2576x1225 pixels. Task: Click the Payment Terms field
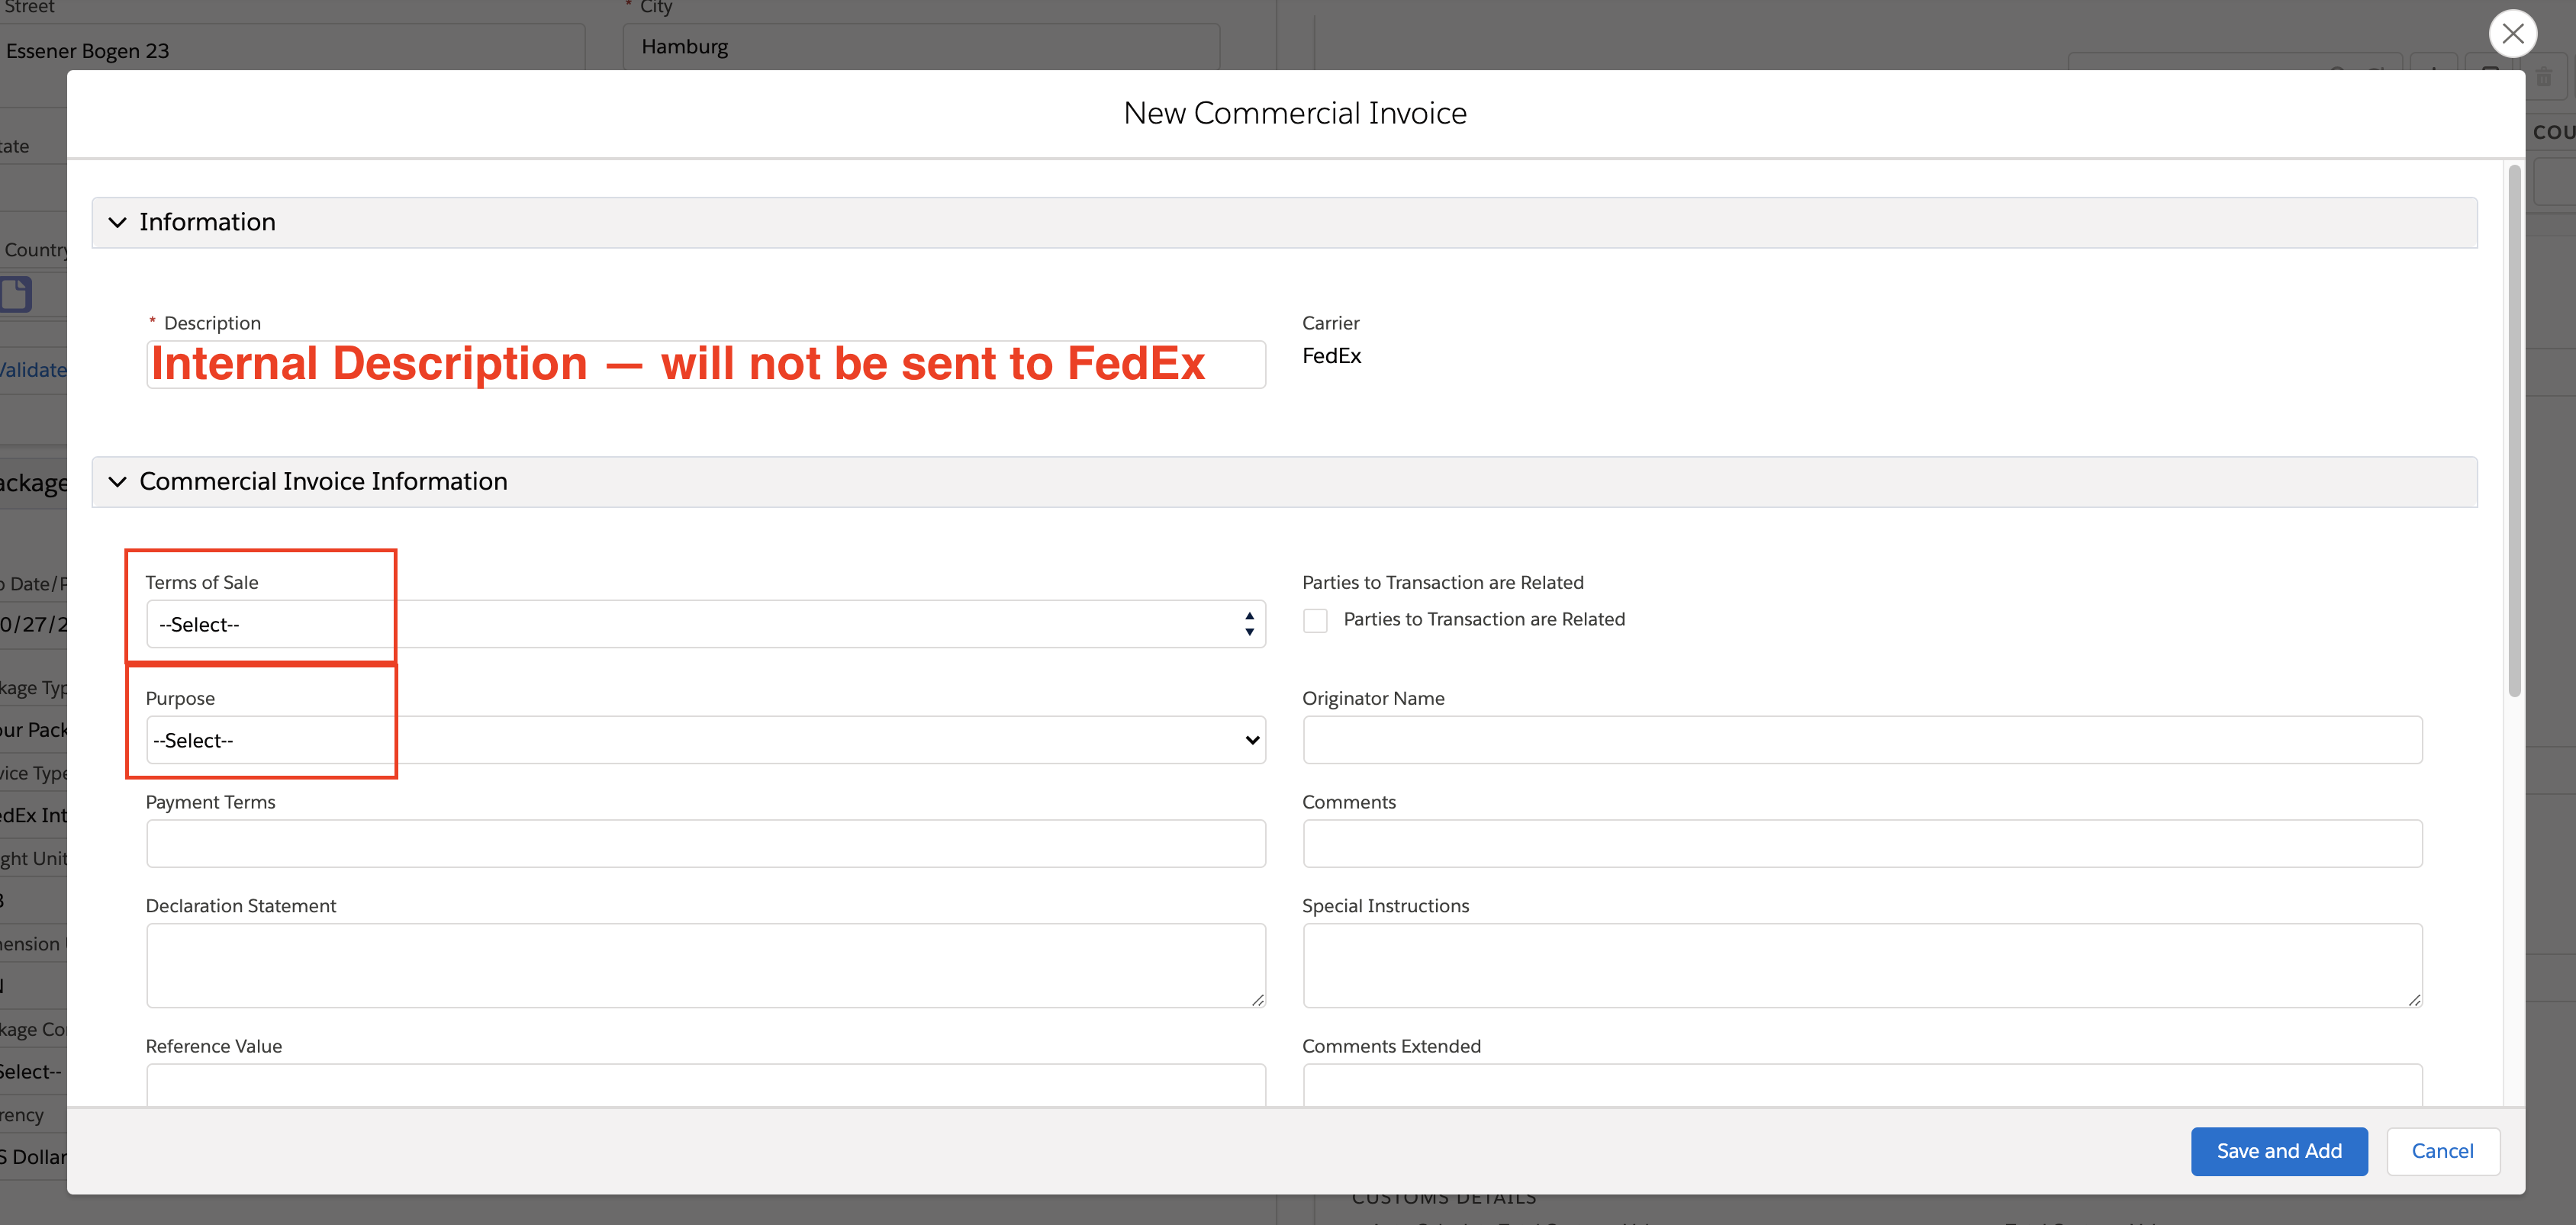705,843
